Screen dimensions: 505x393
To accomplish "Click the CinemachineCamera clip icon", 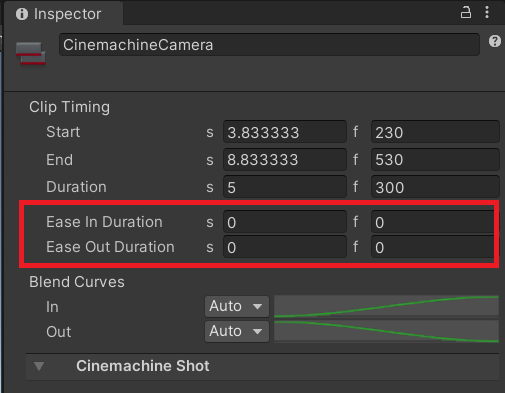I will pyautogui.click(x=31, y=53).
